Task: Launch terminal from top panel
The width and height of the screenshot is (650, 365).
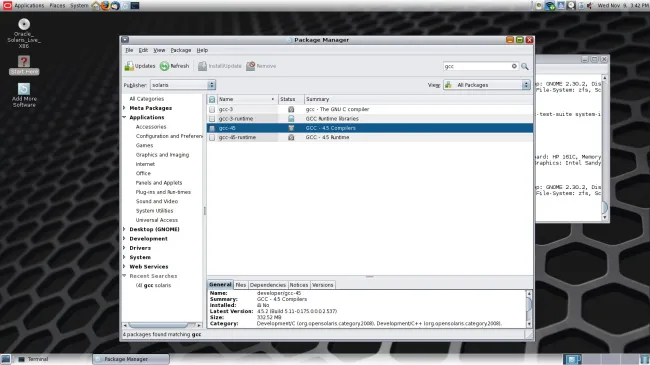Action: (135, 5)
